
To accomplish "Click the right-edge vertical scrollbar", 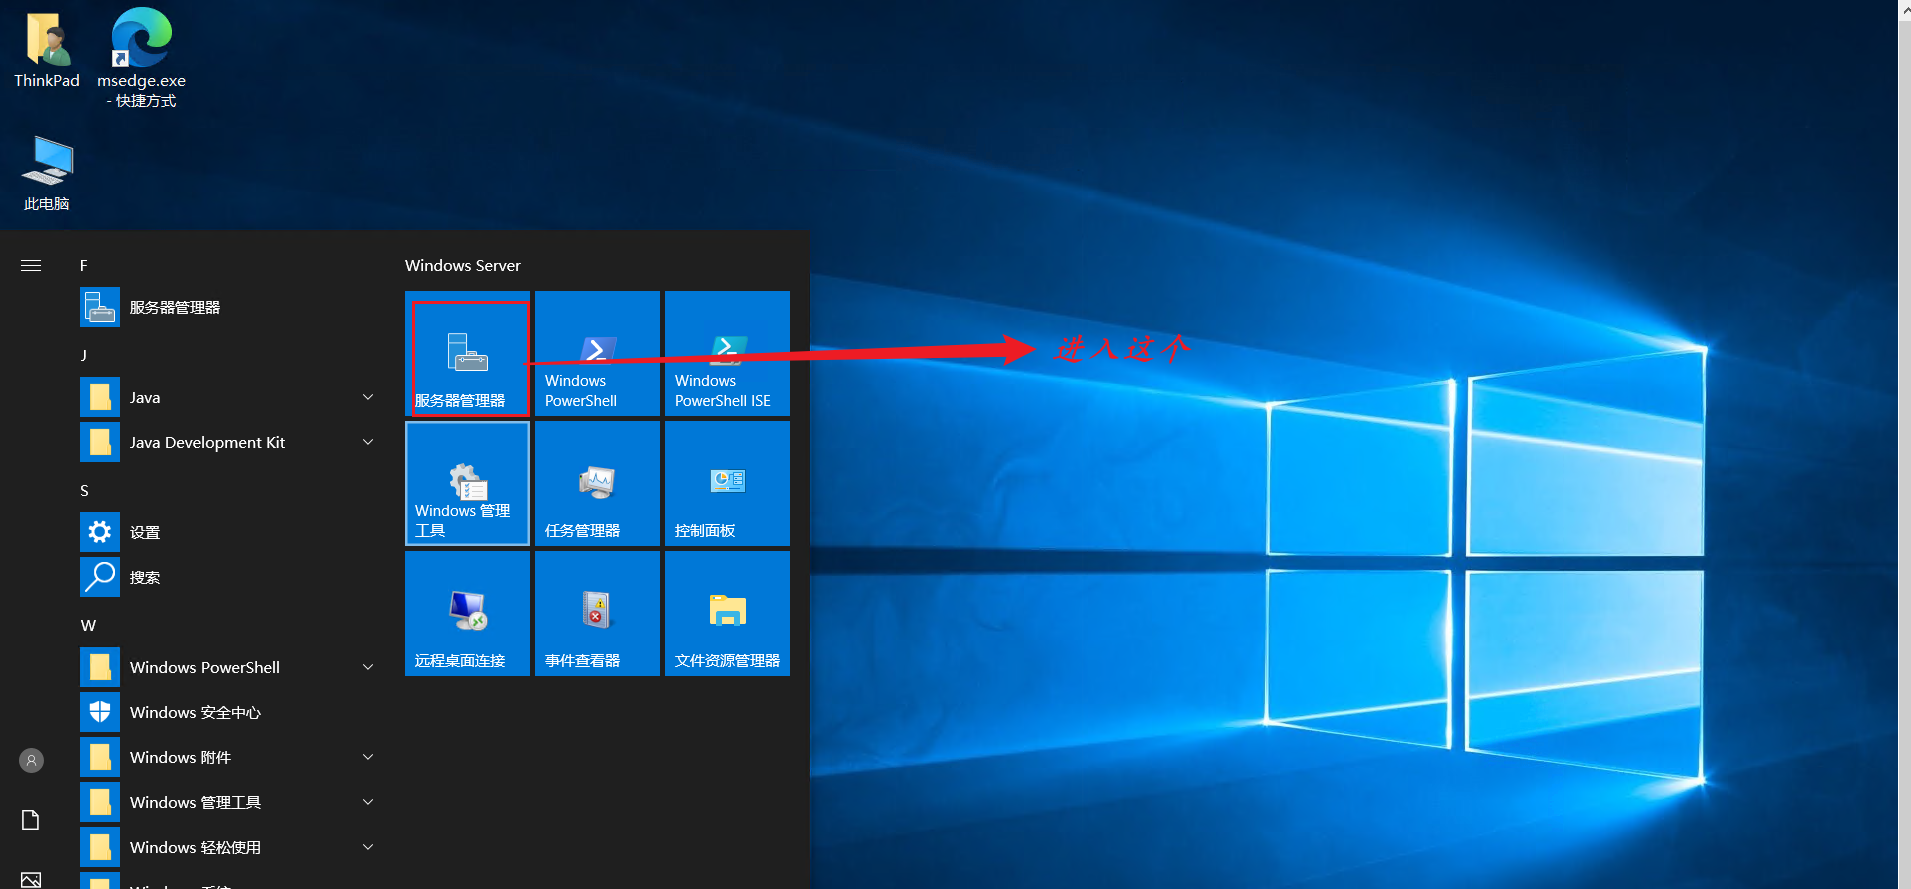I will 1904,444.
